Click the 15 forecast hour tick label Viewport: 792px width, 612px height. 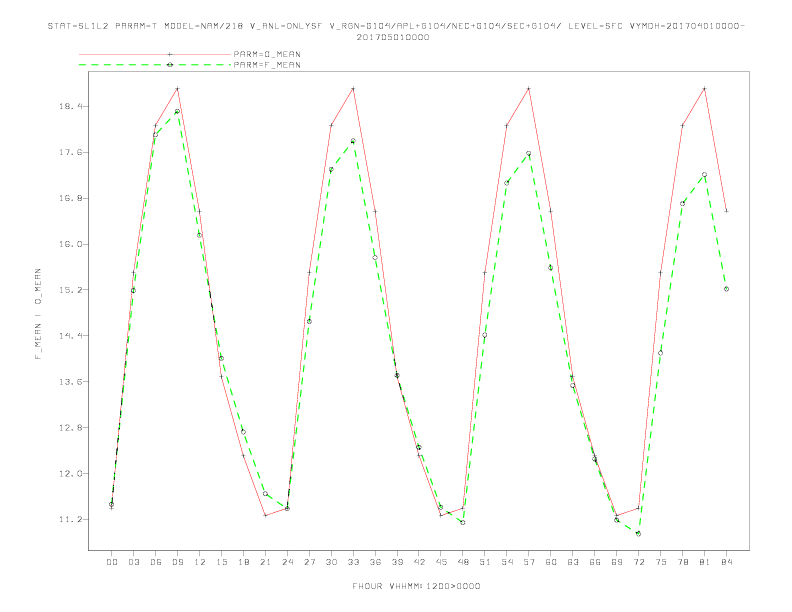pos(221,562)
